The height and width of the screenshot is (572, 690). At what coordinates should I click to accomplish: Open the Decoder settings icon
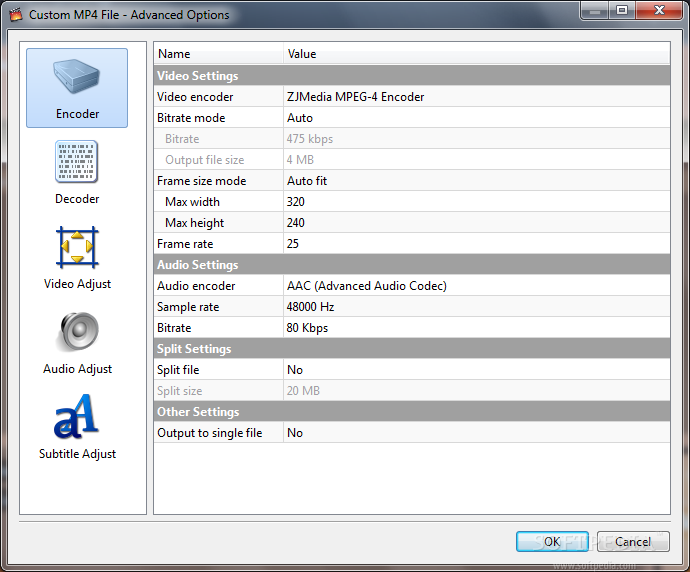[77, 162]
